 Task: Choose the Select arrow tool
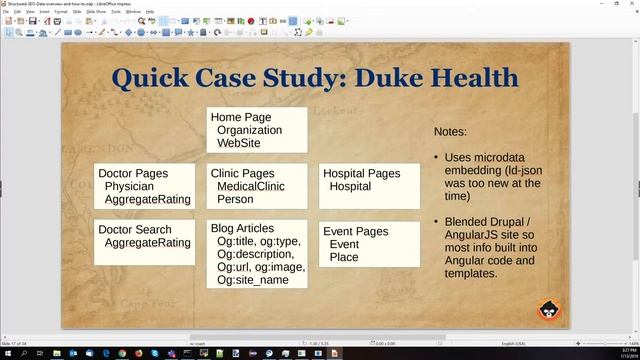(9, 32)
